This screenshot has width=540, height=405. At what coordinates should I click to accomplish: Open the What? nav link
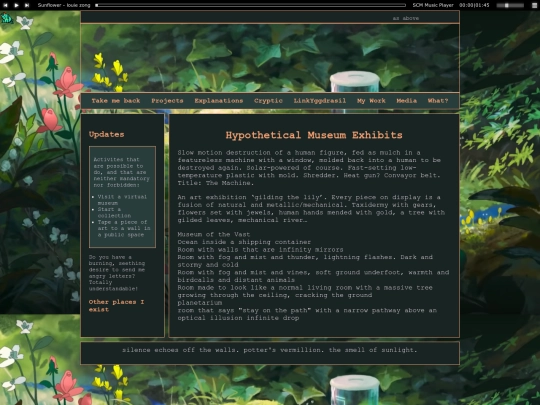tap(438, 101)
